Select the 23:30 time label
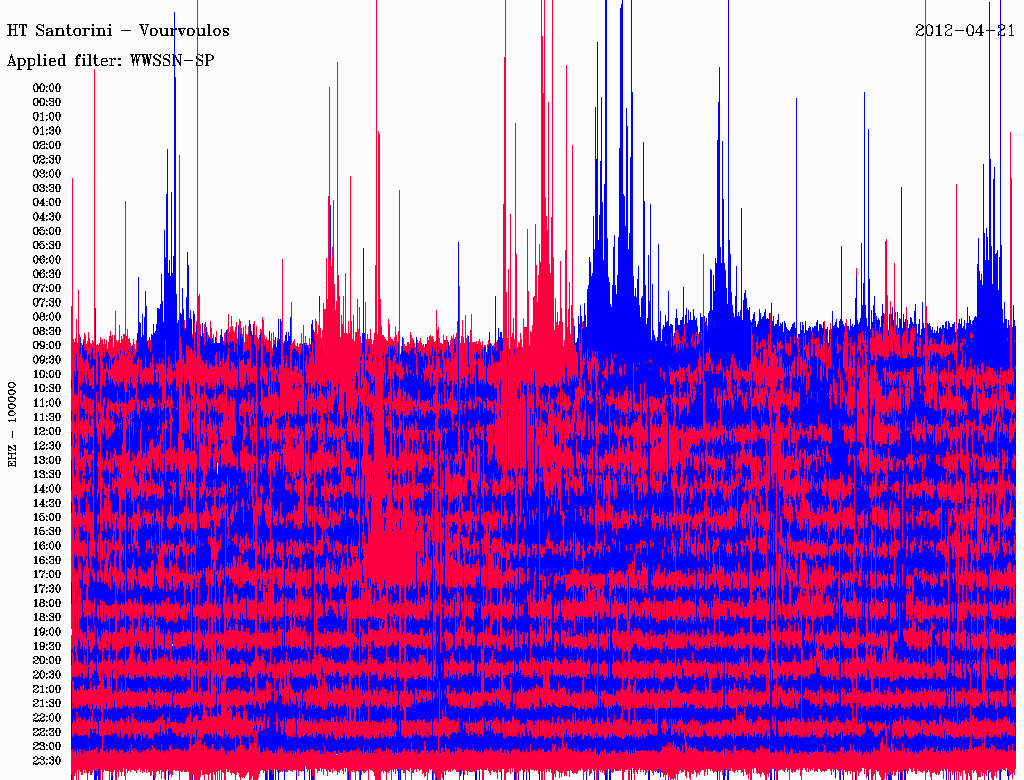This screenshot has height=780, width=1024. pyautogui.click(x=47, y=761)
